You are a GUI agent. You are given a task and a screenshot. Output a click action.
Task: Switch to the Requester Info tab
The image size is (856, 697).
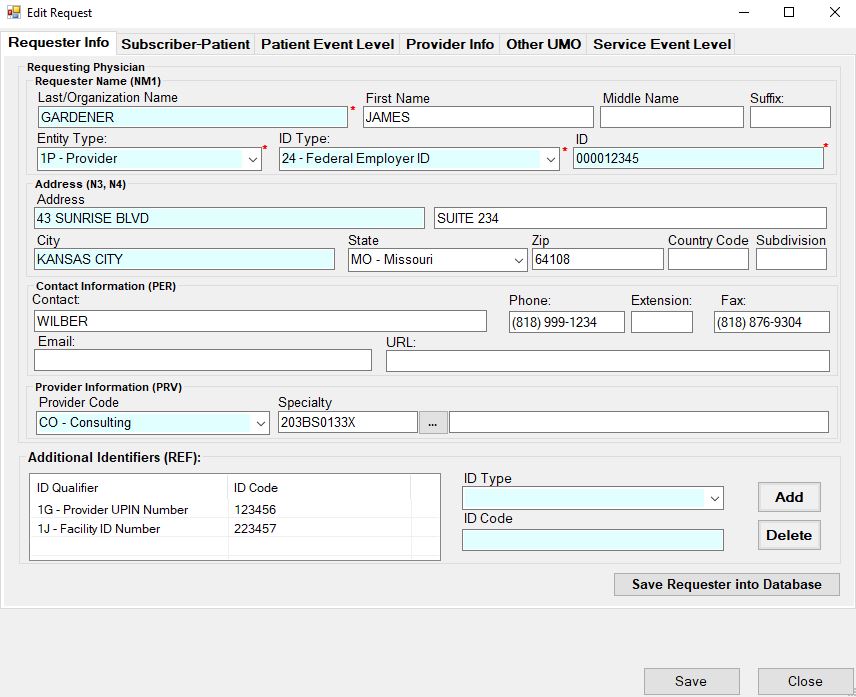(x=58, y=43)
